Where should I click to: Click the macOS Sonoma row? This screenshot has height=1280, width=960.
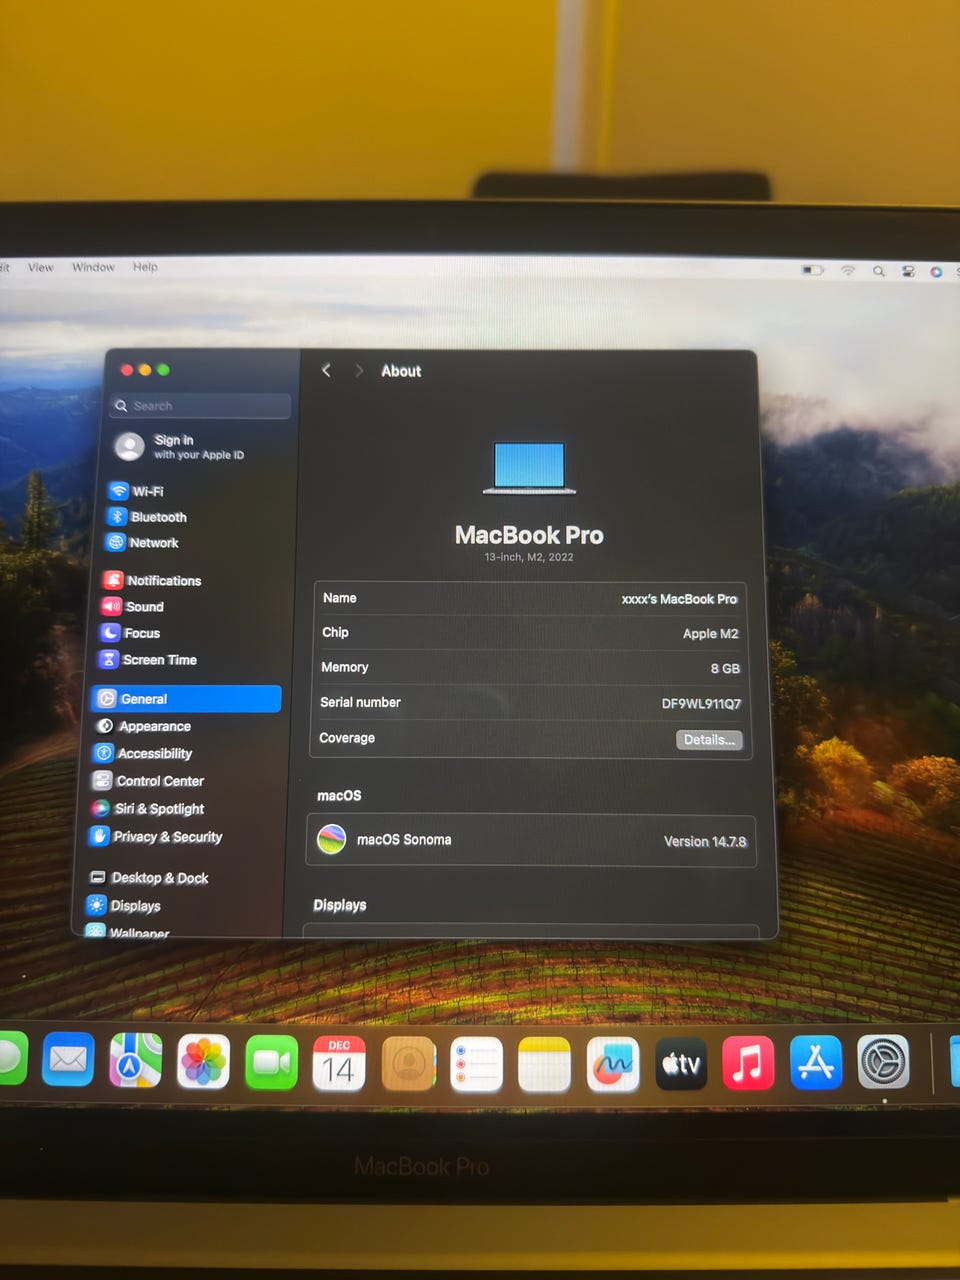[531, 840]
